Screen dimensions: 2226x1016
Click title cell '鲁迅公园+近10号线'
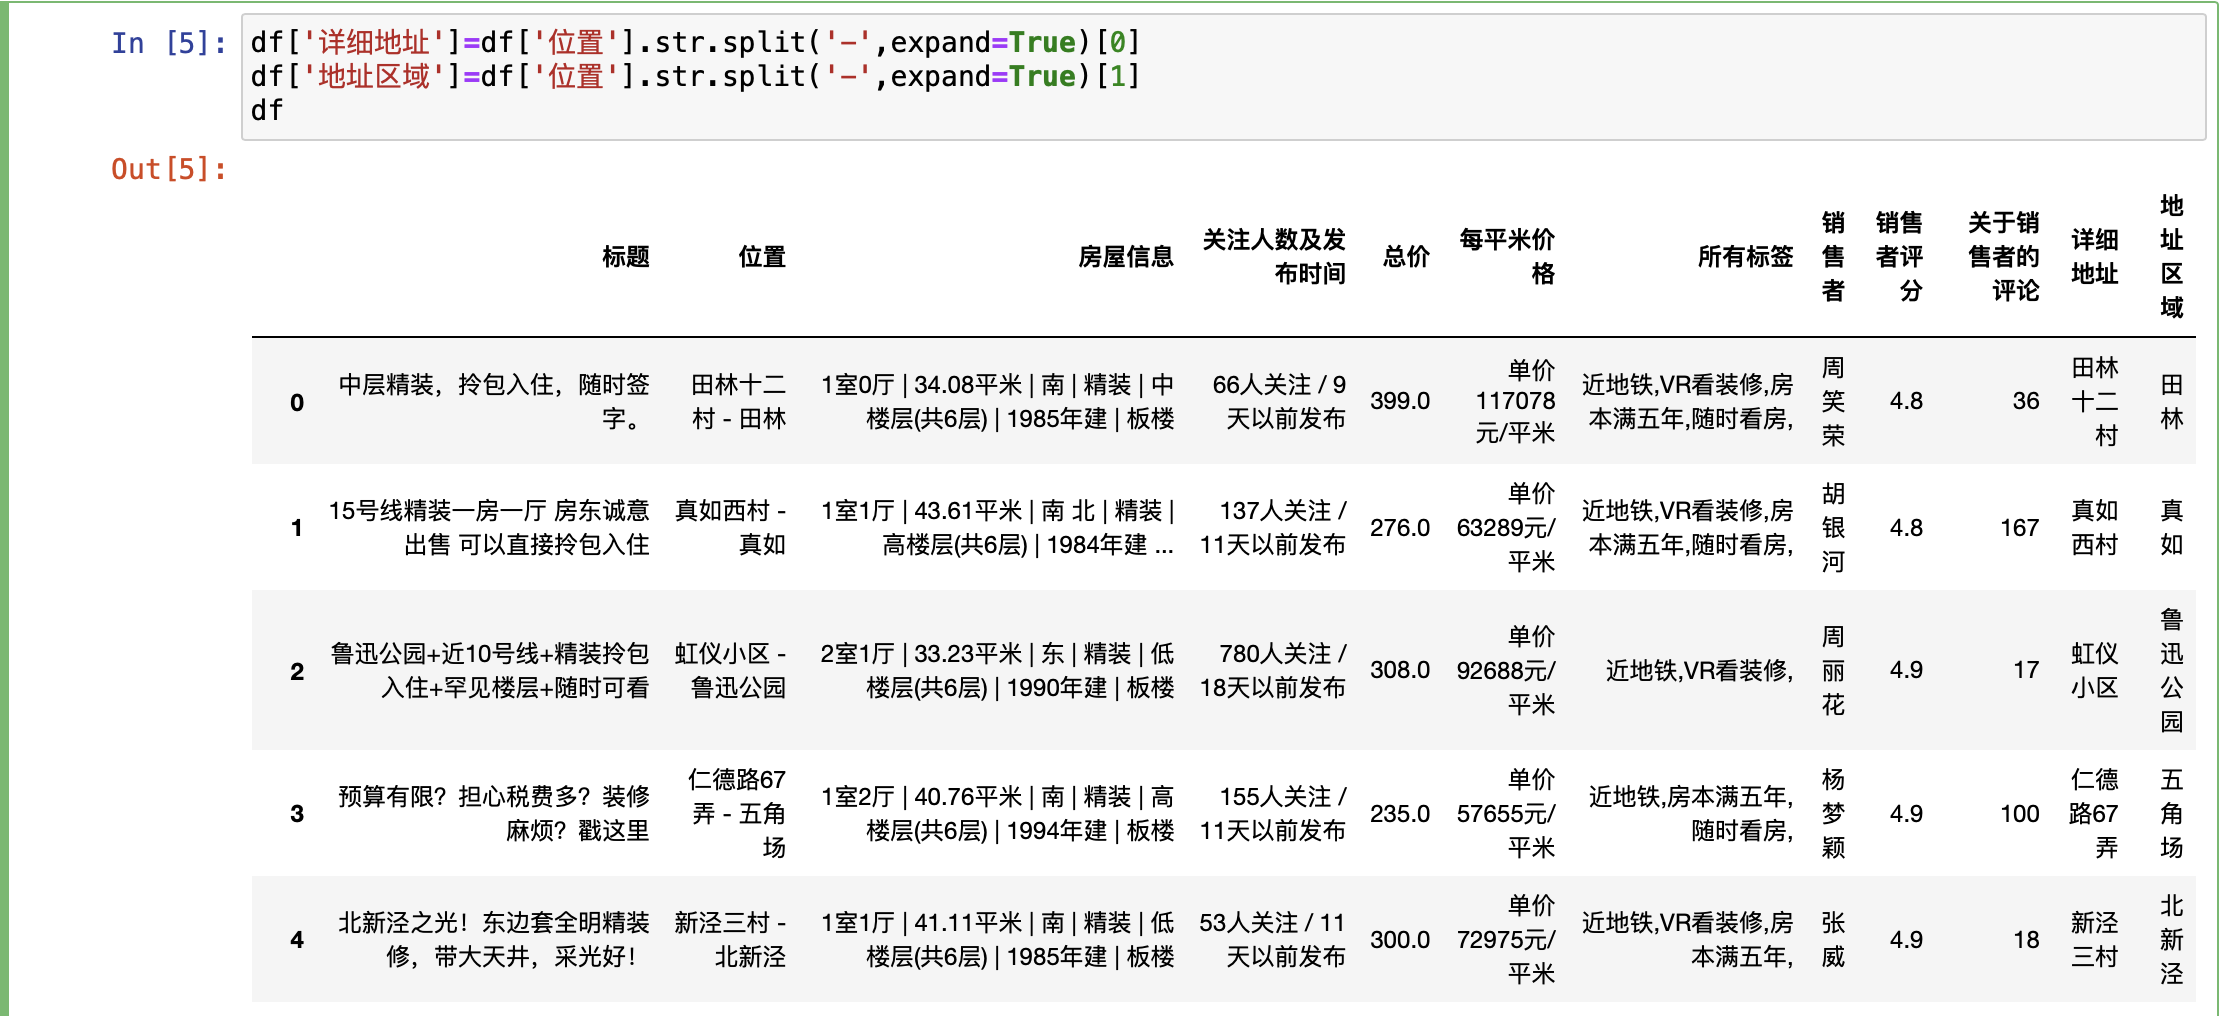point(490,671)
